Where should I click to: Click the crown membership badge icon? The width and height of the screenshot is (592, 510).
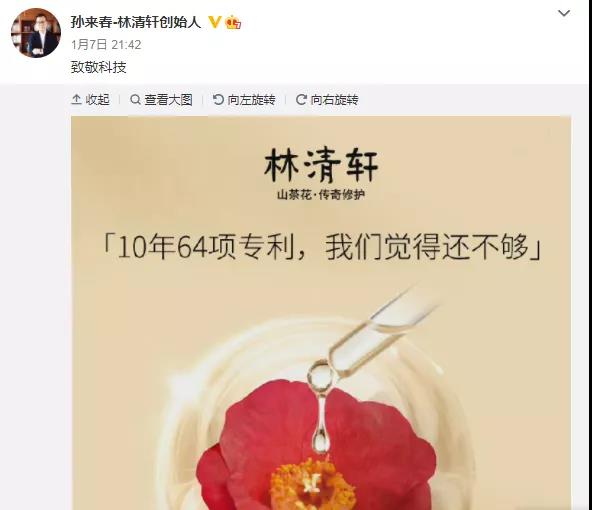[233, 23]
